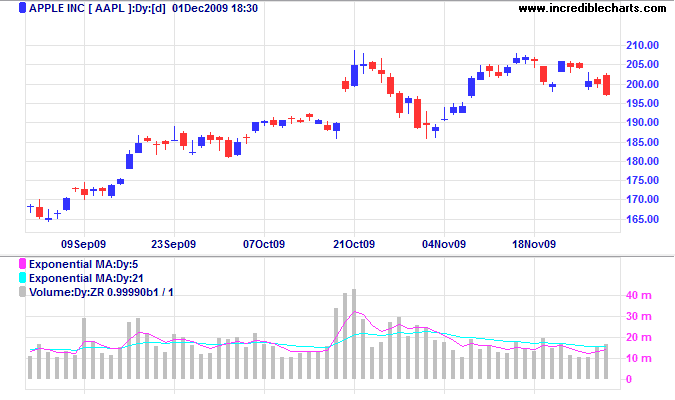The width and height of the screenshot is (675, 400).
Task: Click the cyan Exponential MA 21 swatch
Action: [x=22, y=278]
